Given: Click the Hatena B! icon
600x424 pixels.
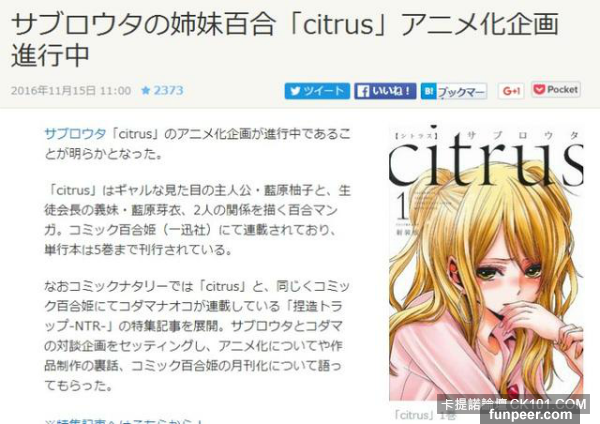Looking at the screenshot, I should (x=429, y=91).
